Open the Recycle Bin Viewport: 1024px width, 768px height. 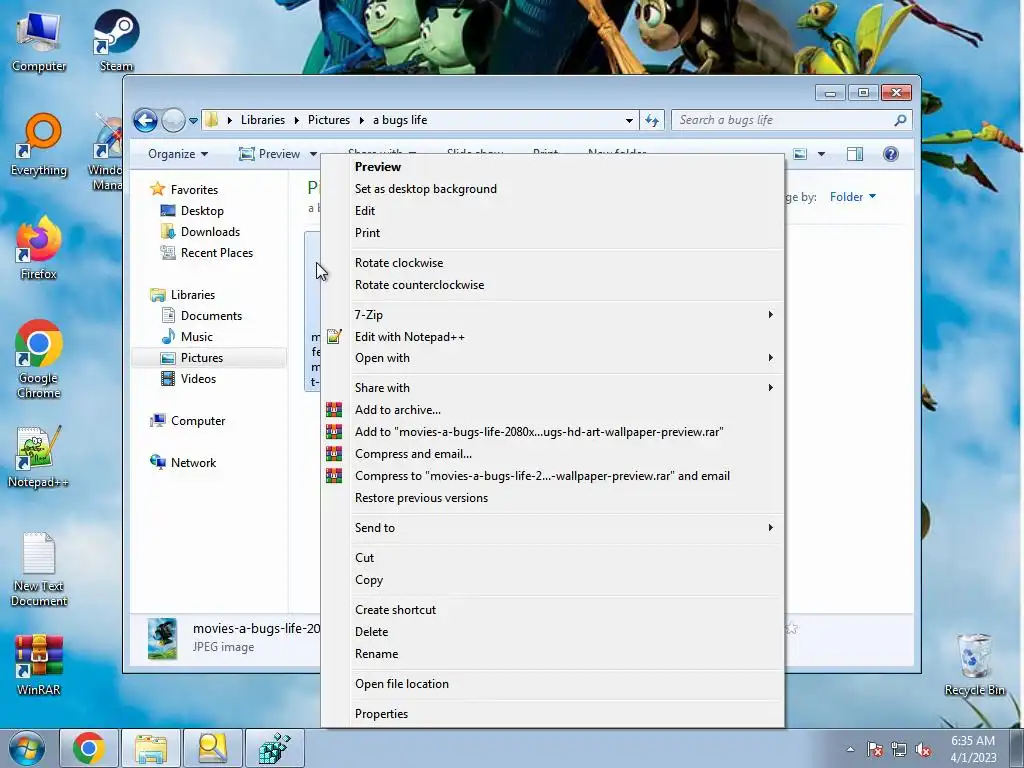[x=974, y=665]
